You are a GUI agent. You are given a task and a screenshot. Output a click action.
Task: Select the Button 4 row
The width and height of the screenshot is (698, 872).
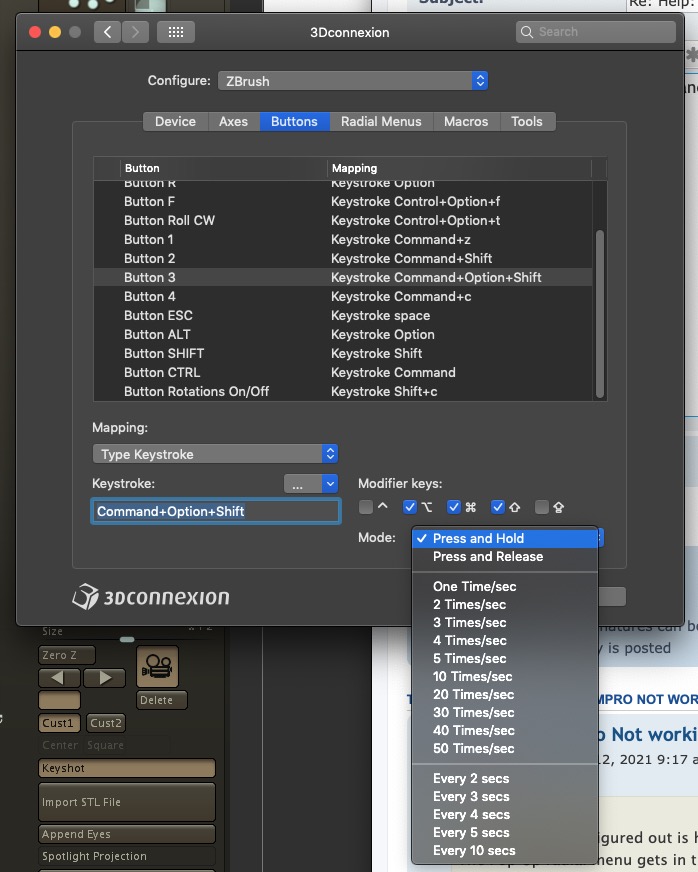click(343, 296)
